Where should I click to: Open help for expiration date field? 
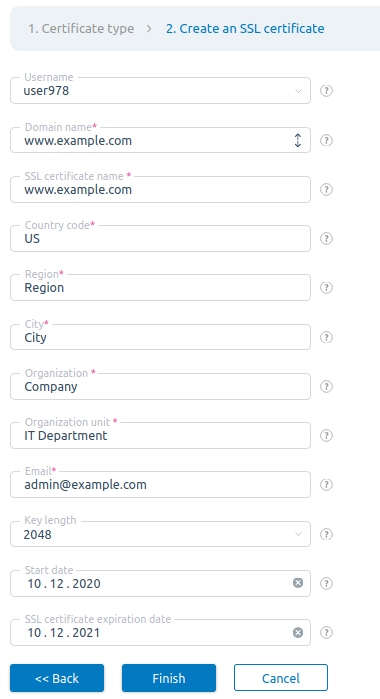click(x=326, y=633)
